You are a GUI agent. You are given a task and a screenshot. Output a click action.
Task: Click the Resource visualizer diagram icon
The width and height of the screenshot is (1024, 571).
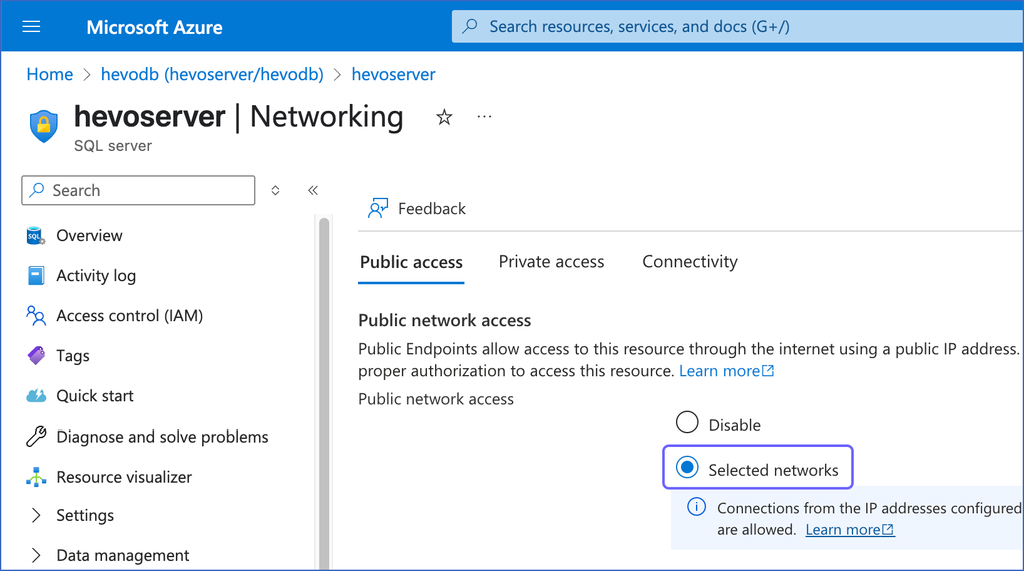[x=36, y=478]
